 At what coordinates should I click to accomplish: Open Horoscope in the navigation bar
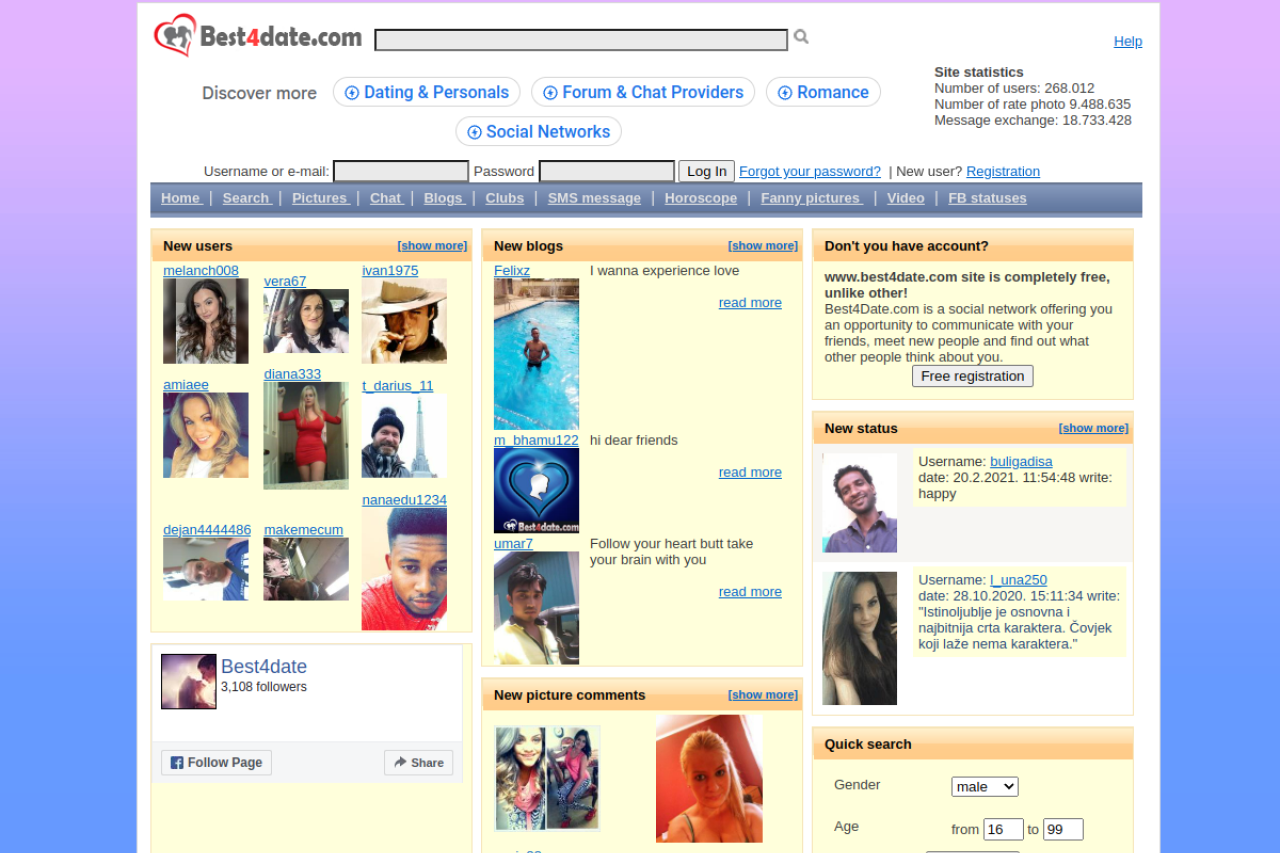(701, 198)
